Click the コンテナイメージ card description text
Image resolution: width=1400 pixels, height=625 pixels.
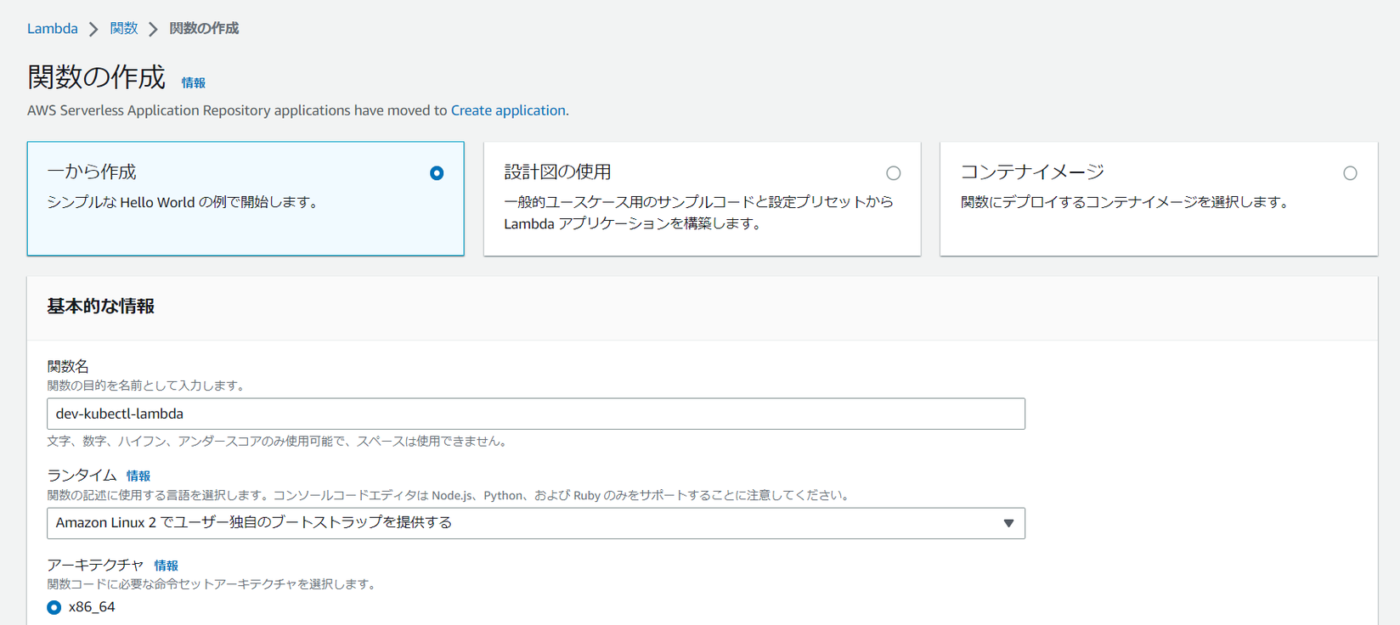(1123, 202)
